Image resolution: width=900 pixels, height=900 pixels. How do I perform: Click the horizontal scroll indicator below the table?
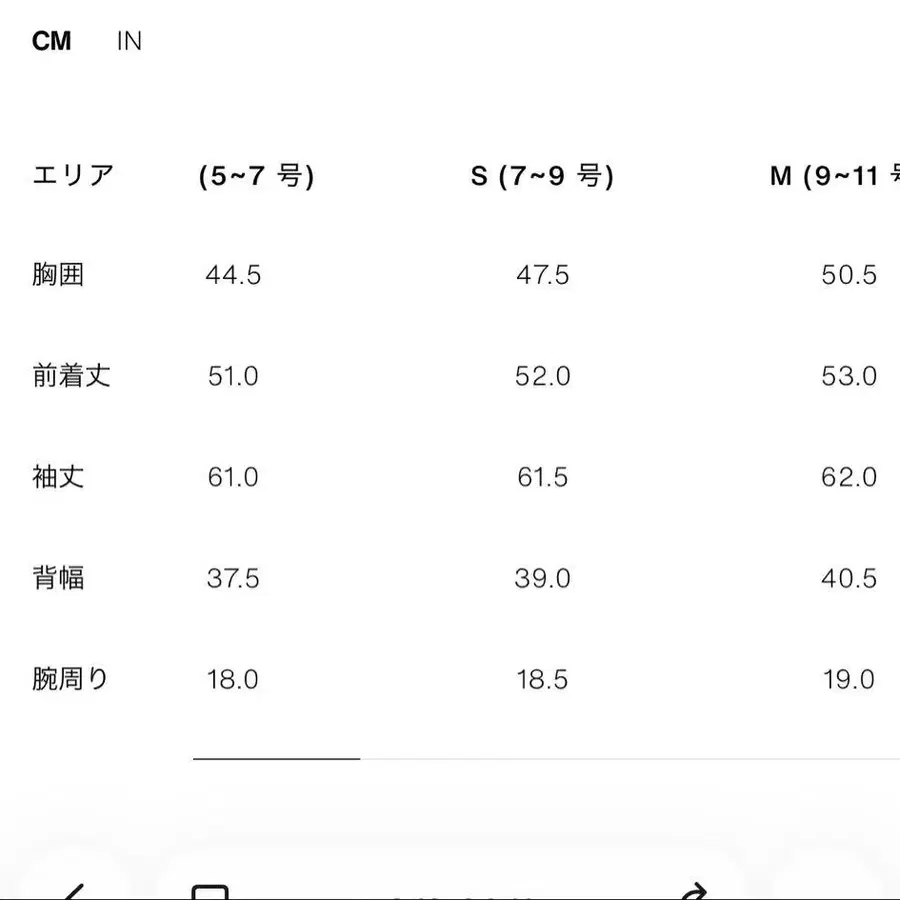pyautogui.click(x=275, y=758)
